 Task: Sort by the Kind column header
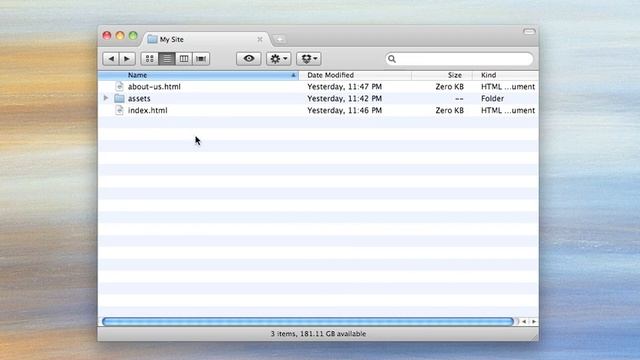click(x=506, y=75)
